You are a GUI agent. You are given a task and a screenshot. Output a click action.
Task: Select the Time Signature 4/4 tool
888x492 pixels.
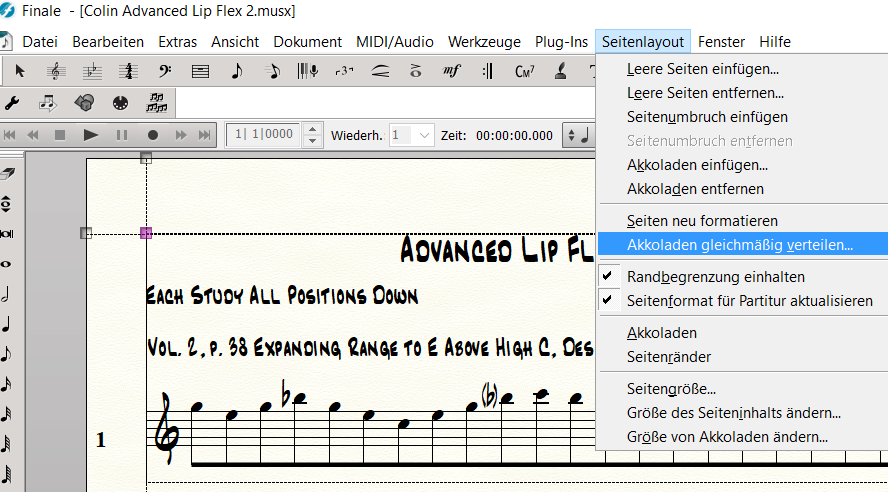tap(129, 71)
